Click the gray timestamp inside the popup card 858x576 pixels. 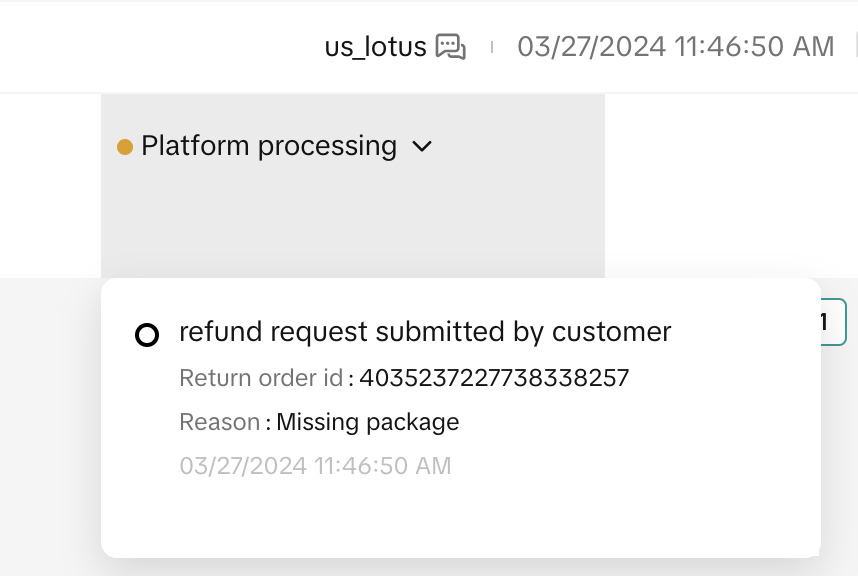pos(315,466)
